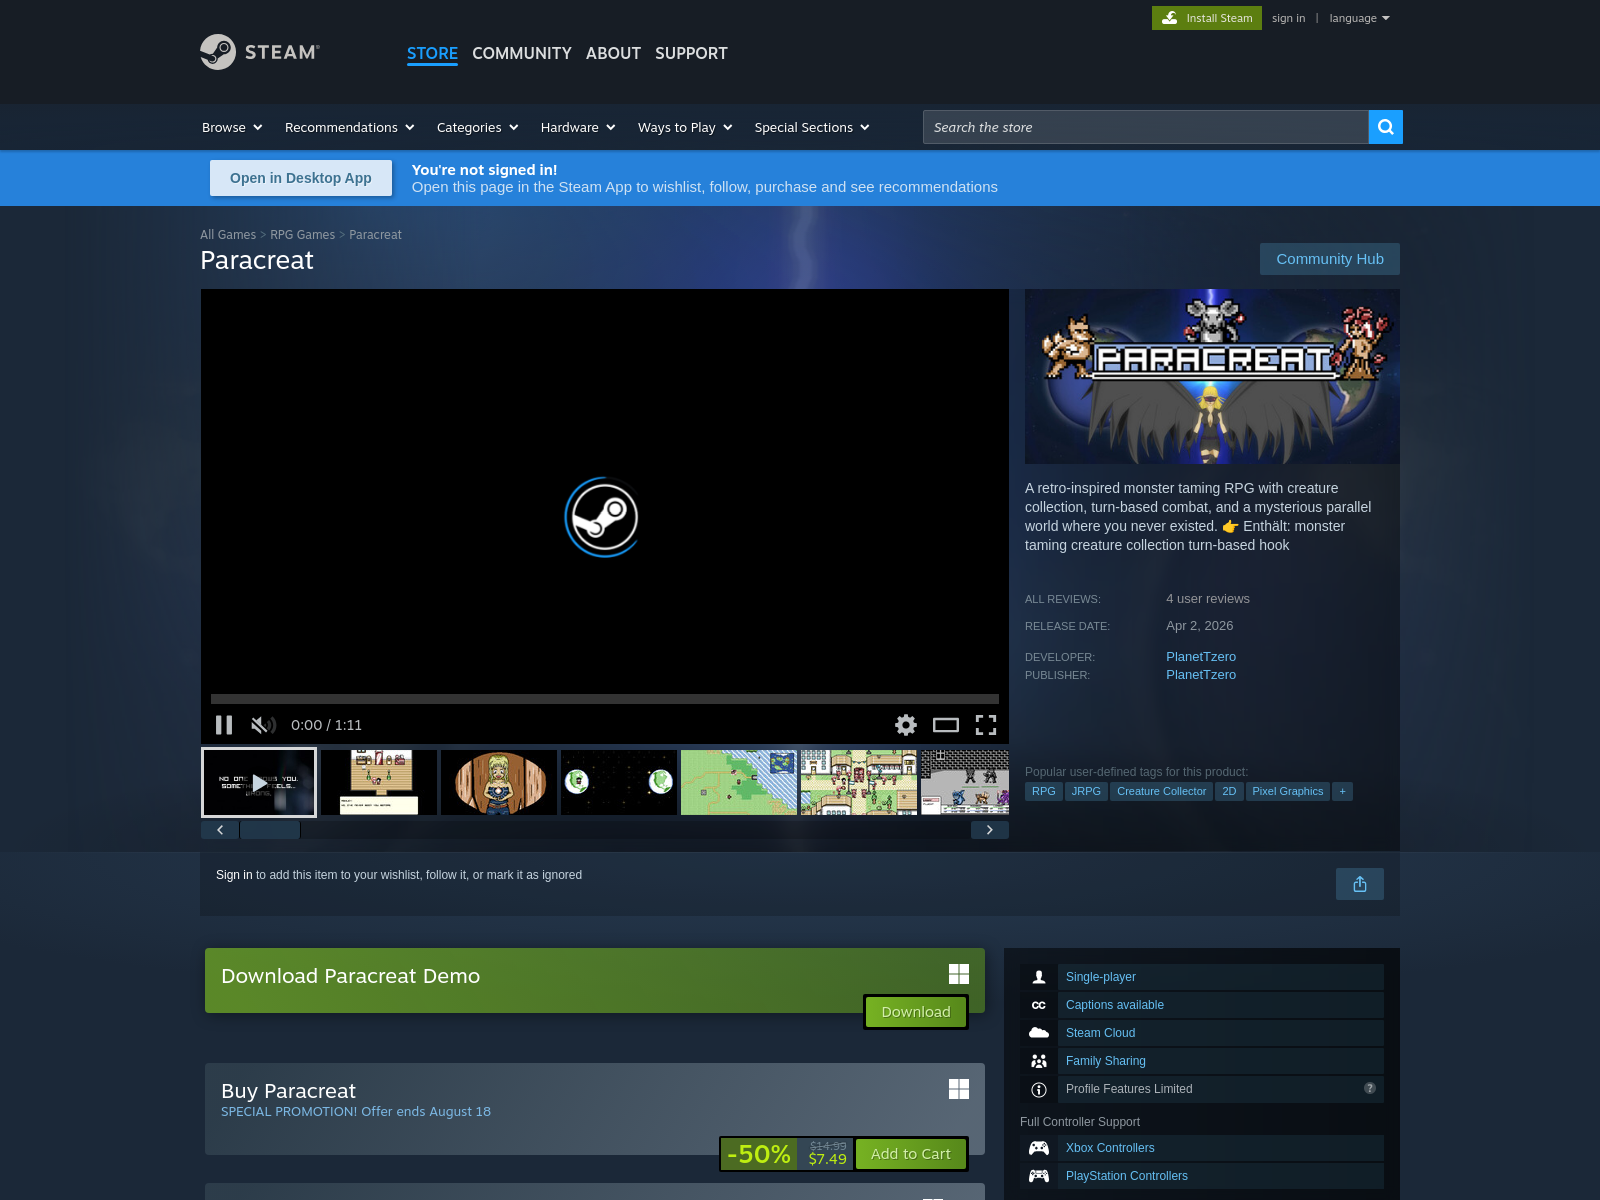This screenshot has height=1200, width=1600.
Task: Download the Paracreat demo
Action: (916, 1012)
